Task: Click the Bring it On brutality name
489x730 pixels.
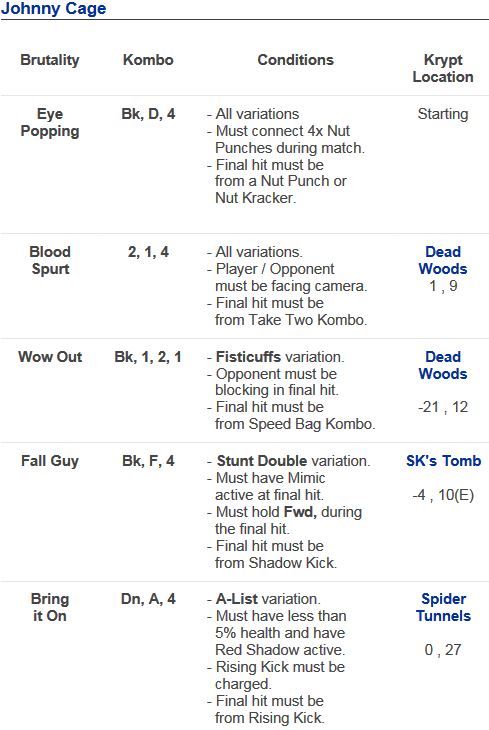Action: [50, 607]
